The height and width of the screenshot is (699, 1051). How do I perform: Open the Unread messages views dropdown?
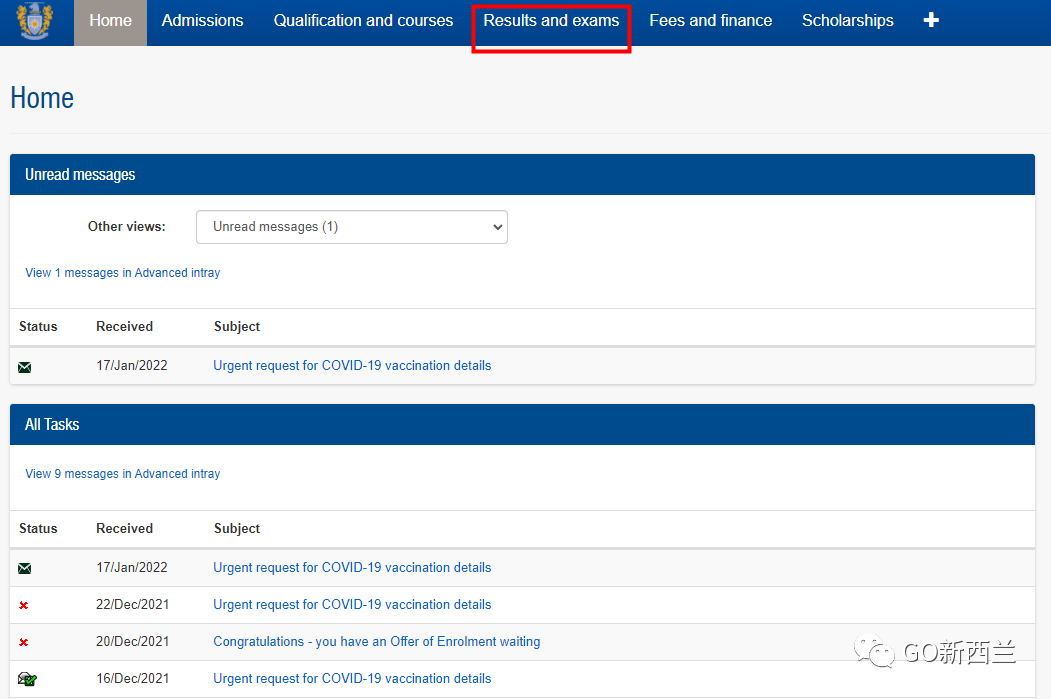point(351,227)
